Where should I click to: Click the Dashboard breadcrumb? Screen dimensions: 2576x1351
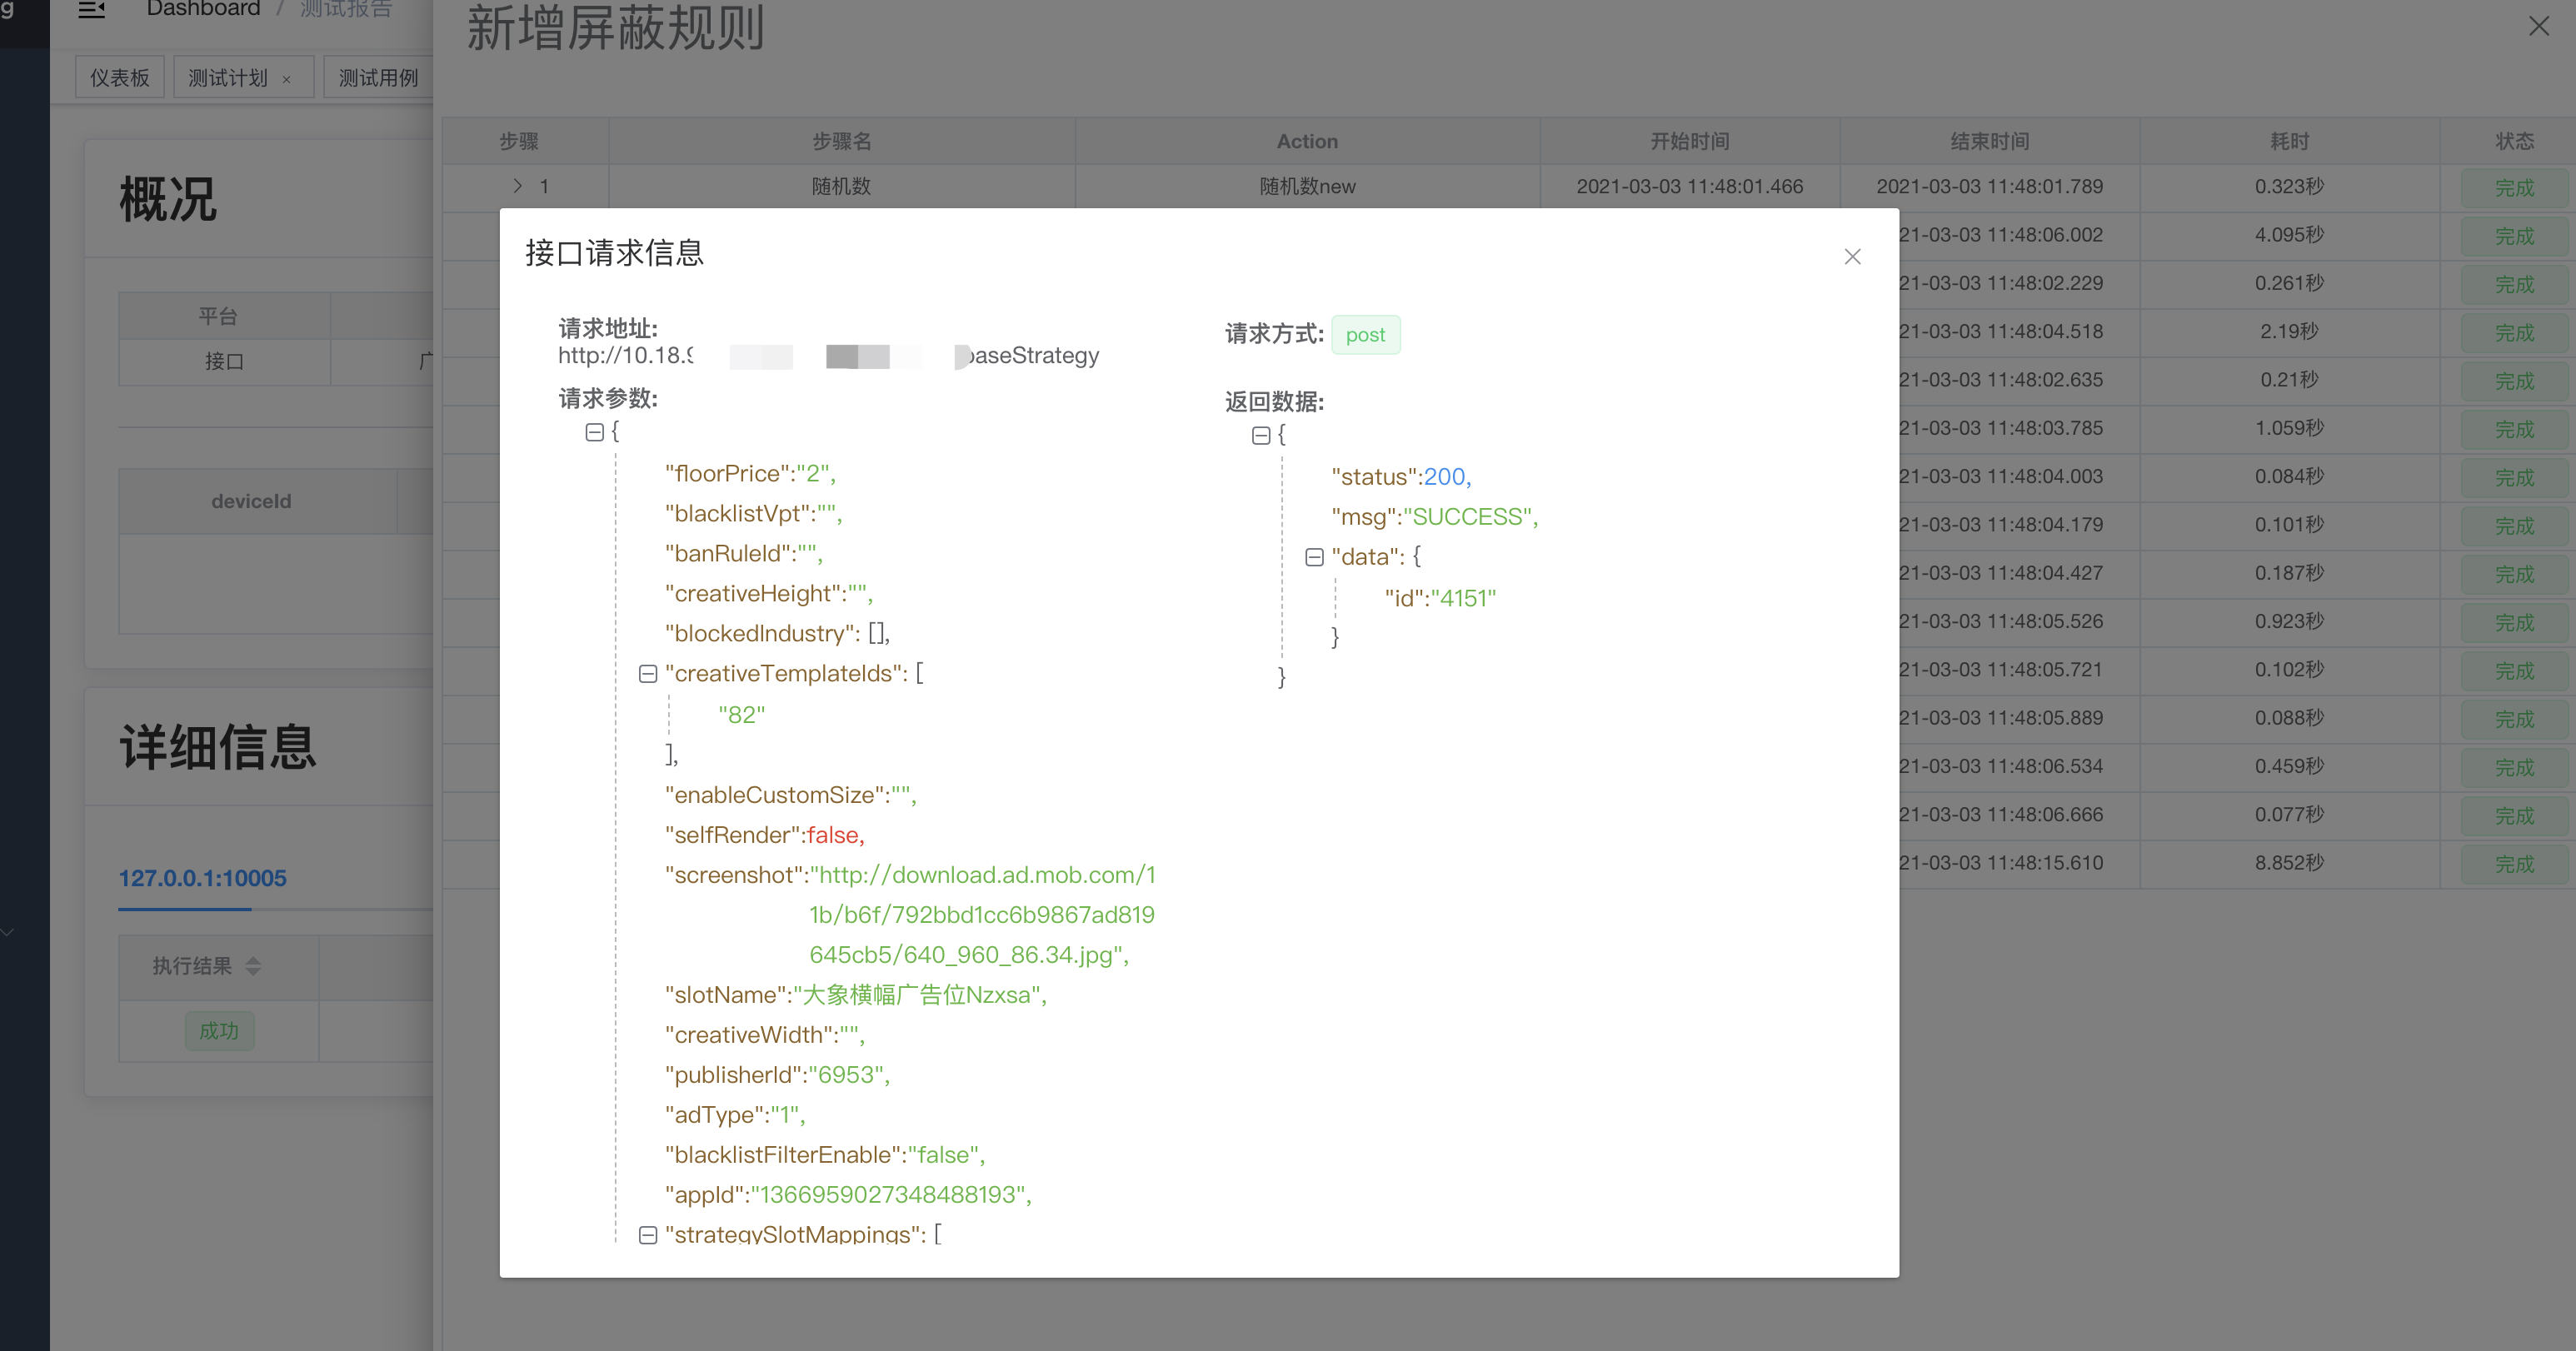point(203,9)
